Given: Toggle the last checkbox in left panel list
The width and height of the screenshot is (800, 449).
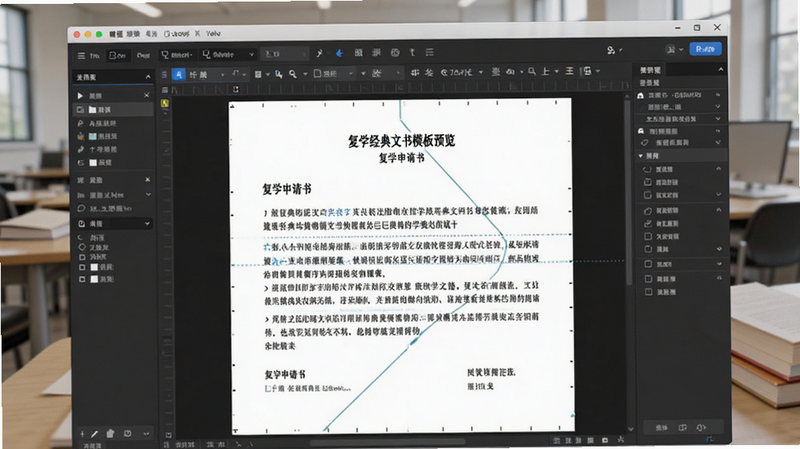Looking at the screenshot, I should (x=82, y=279).
